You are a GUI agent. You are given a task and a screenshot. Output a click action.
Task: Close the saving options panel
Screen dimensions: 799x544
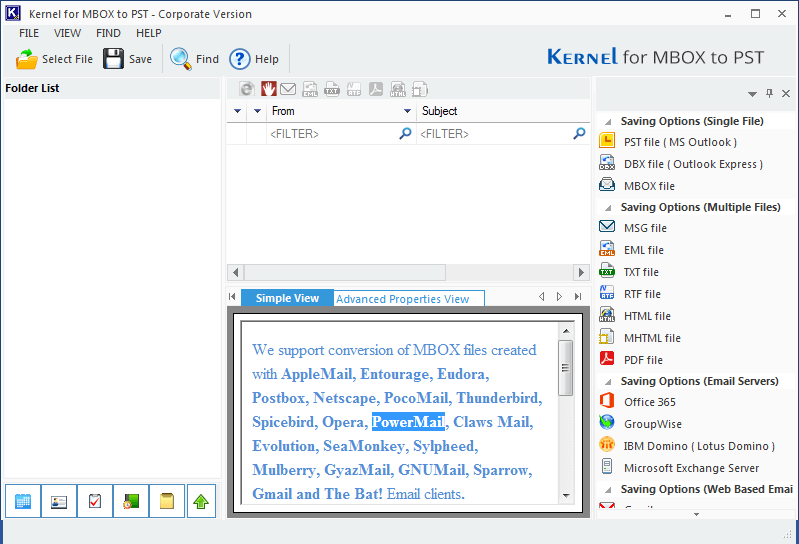pos(786,93)
